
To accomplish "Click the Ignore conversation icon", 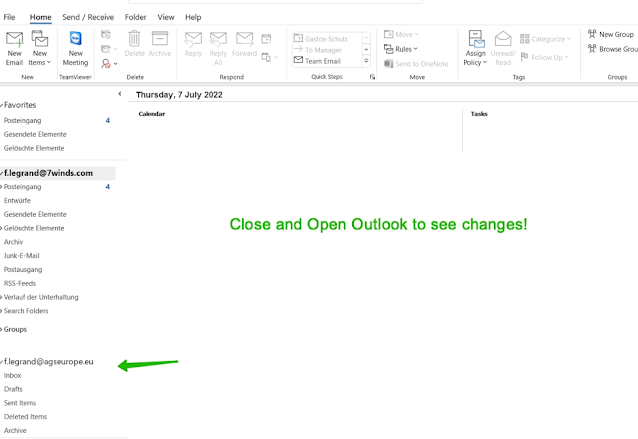I will point(106,35).
